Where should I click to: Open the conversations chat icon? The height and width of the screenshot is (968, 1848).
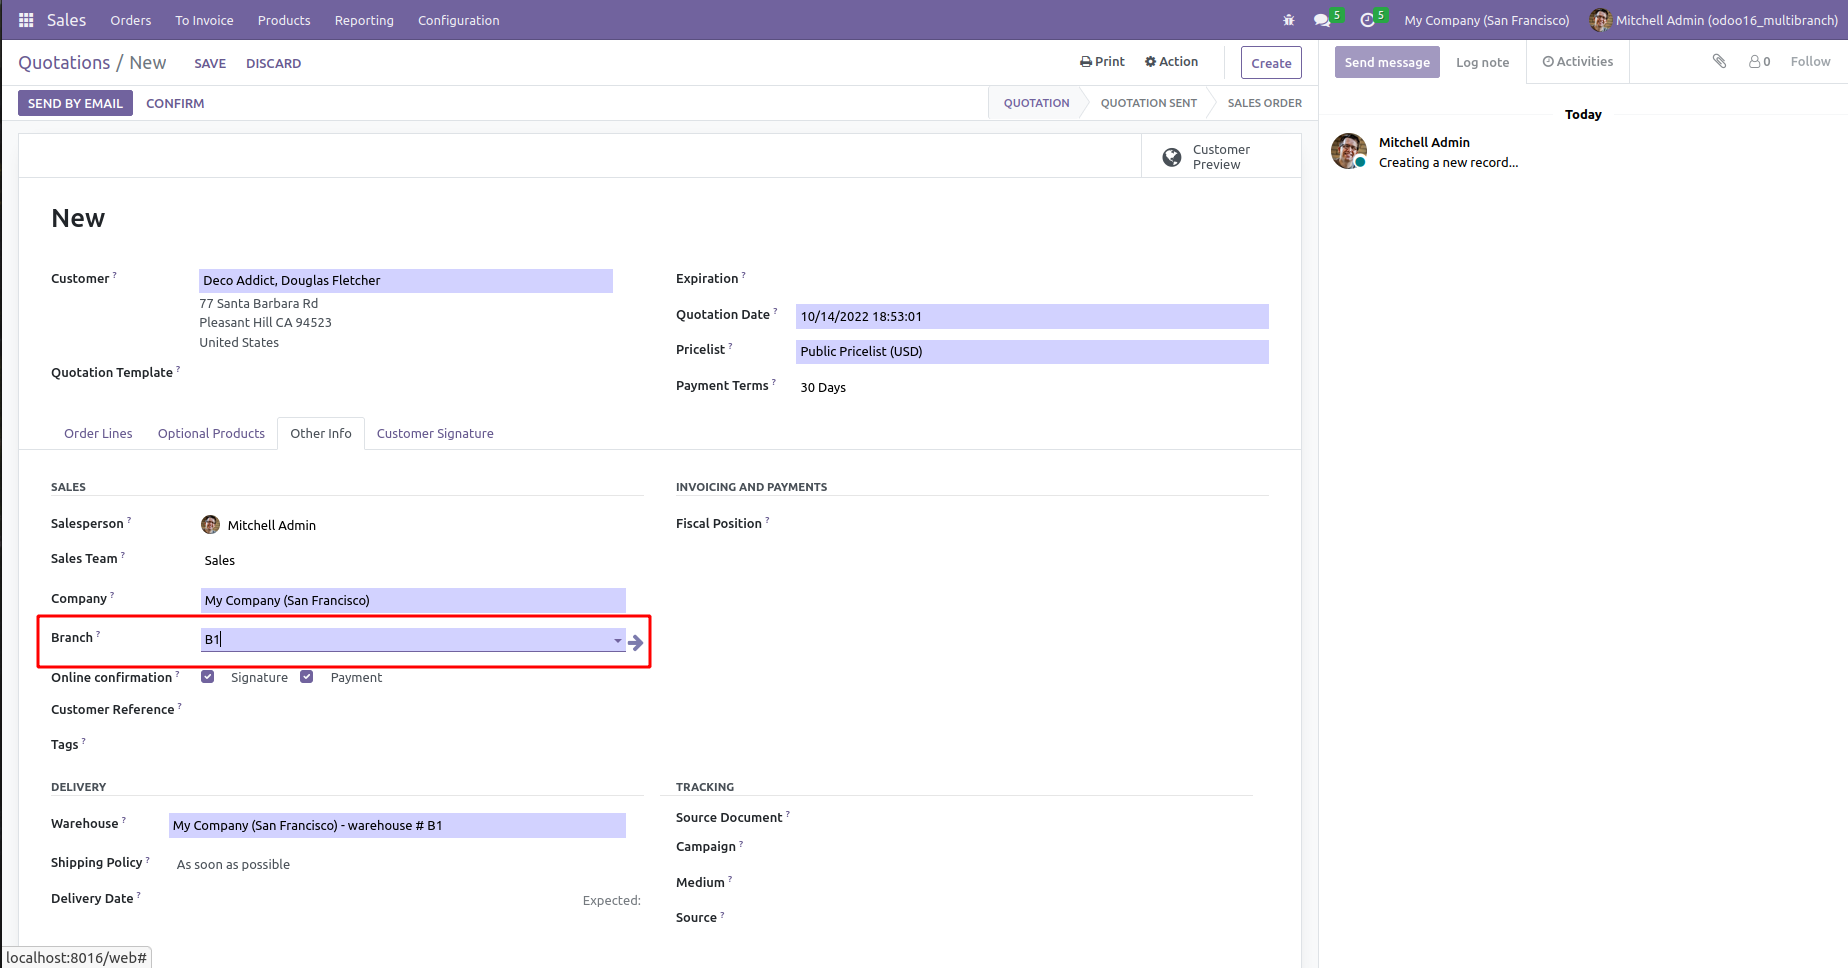[x=1322, y=20]
